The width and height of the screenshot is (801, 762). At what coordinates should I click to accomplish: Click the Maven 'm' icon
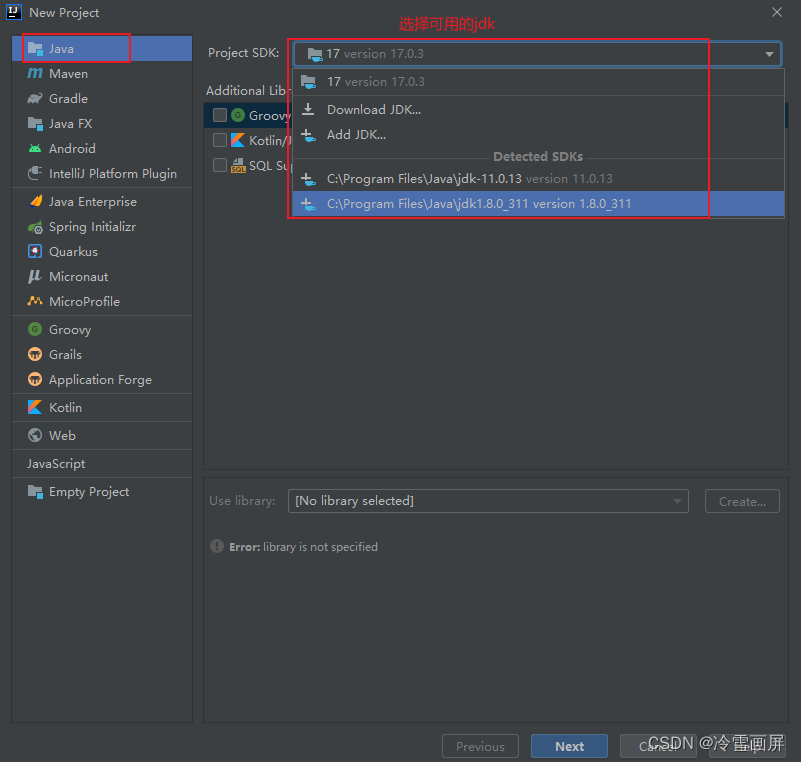pyautogui.click(x=35, y=74)
